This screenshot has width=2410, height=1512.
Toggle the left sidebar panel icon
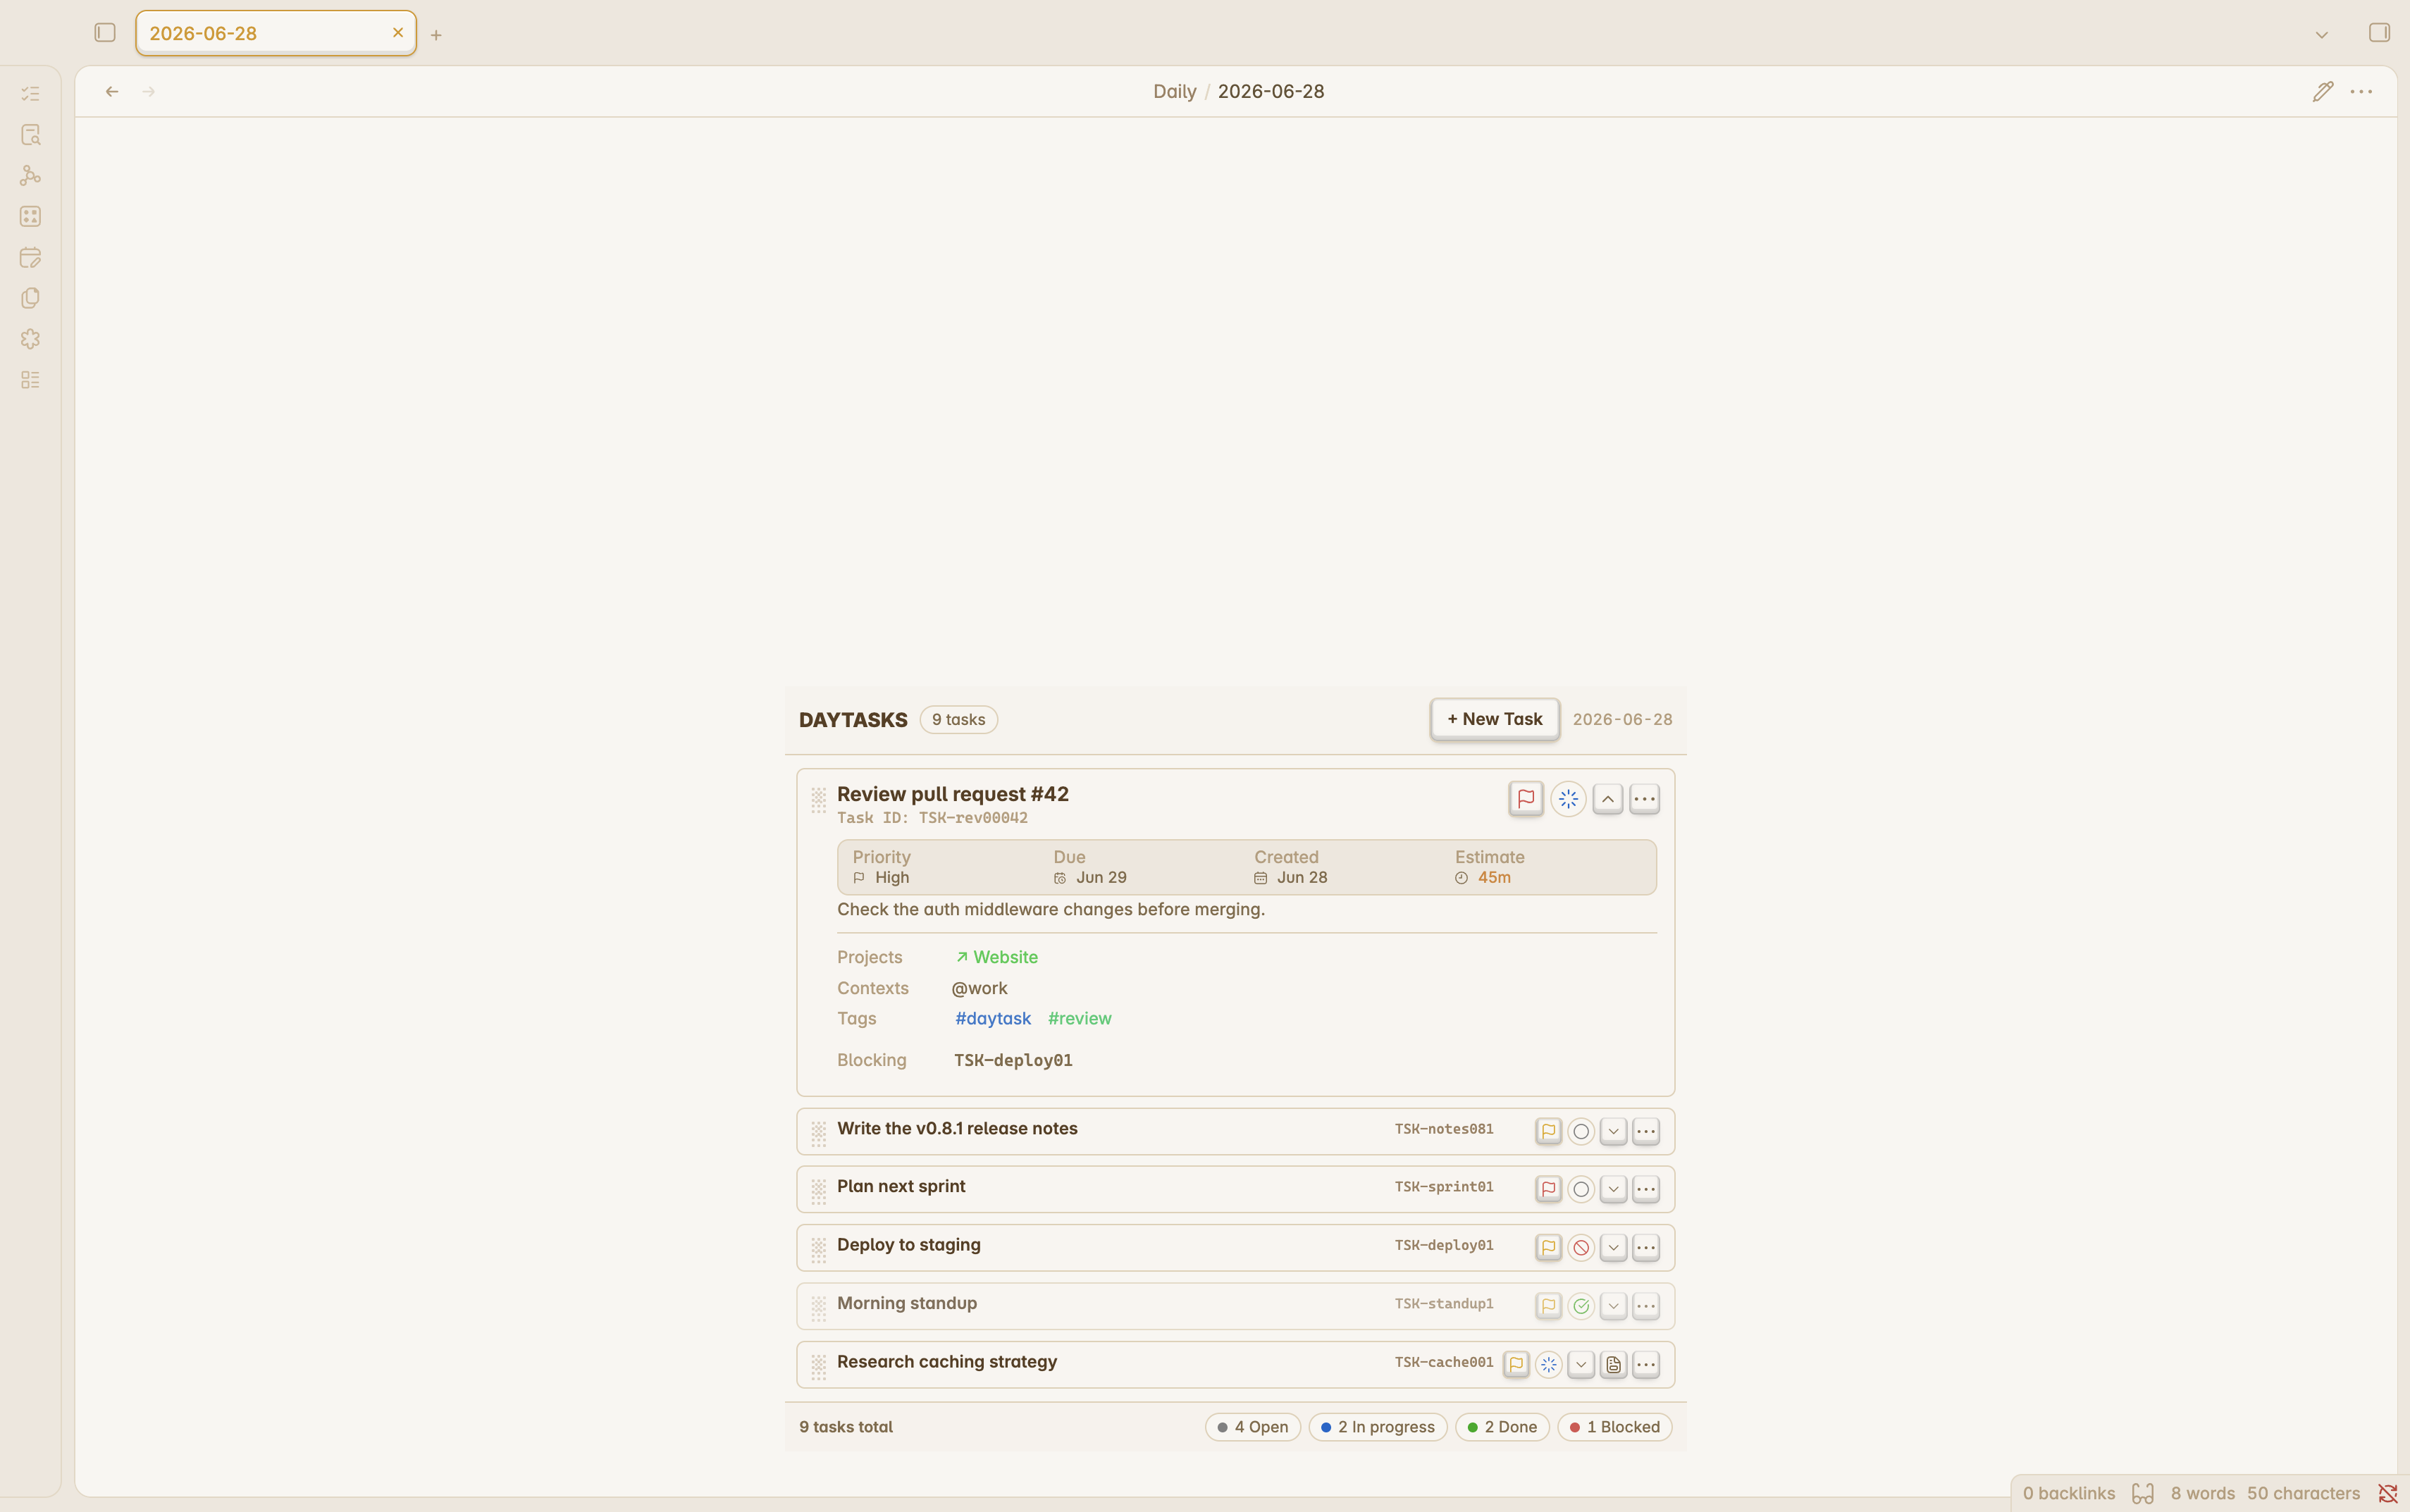(105, 33)
